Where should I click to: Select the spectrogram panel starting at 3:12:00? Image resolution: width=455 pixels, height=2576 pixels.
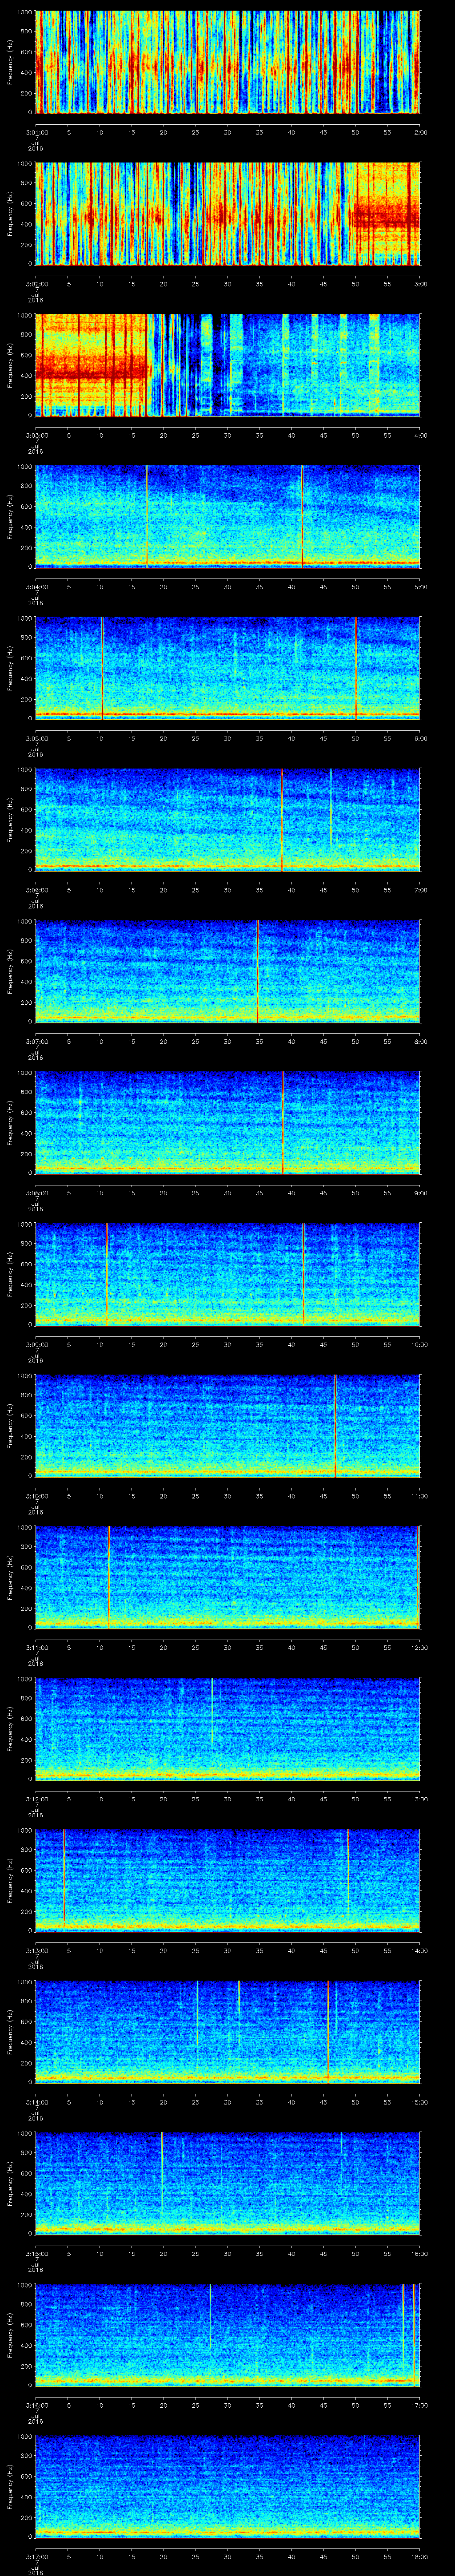(x=227, y=1728)
